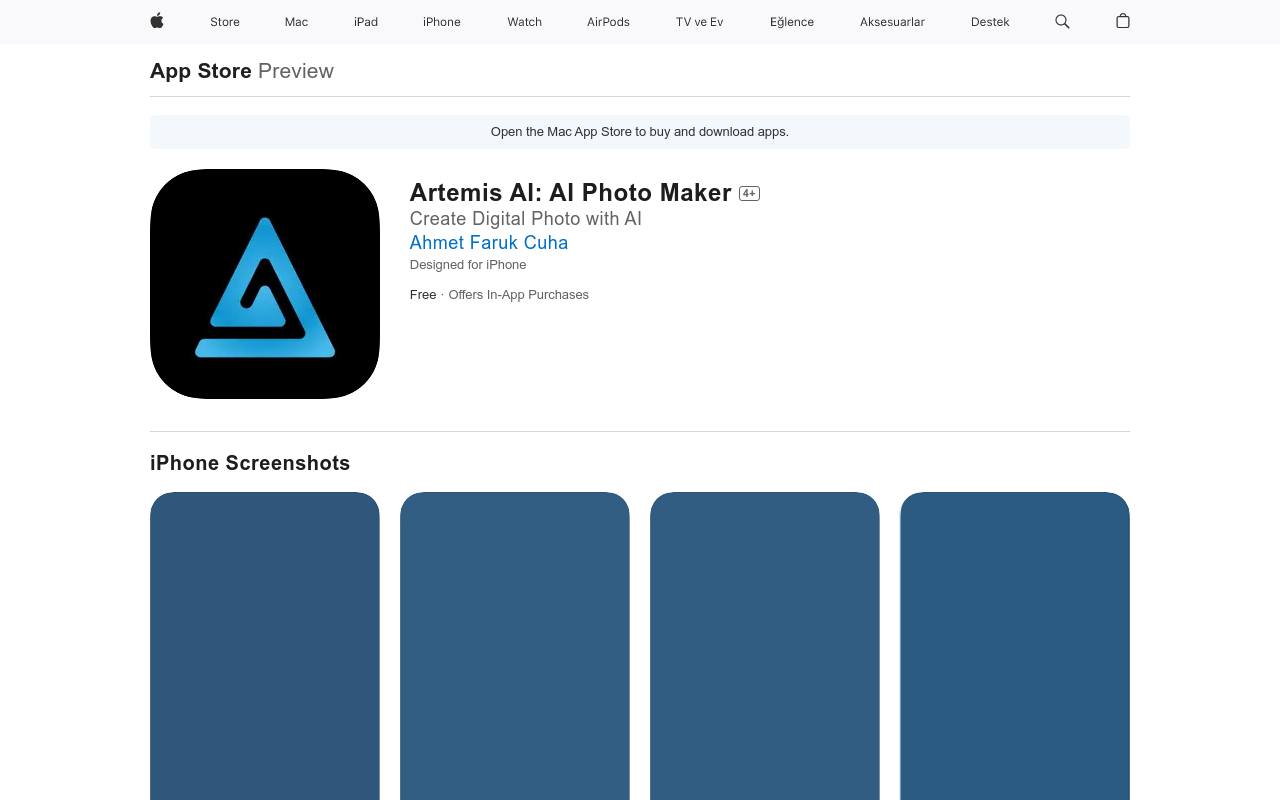Click the Create Digital Photo with AI subtitle

(x=526, y=219)
